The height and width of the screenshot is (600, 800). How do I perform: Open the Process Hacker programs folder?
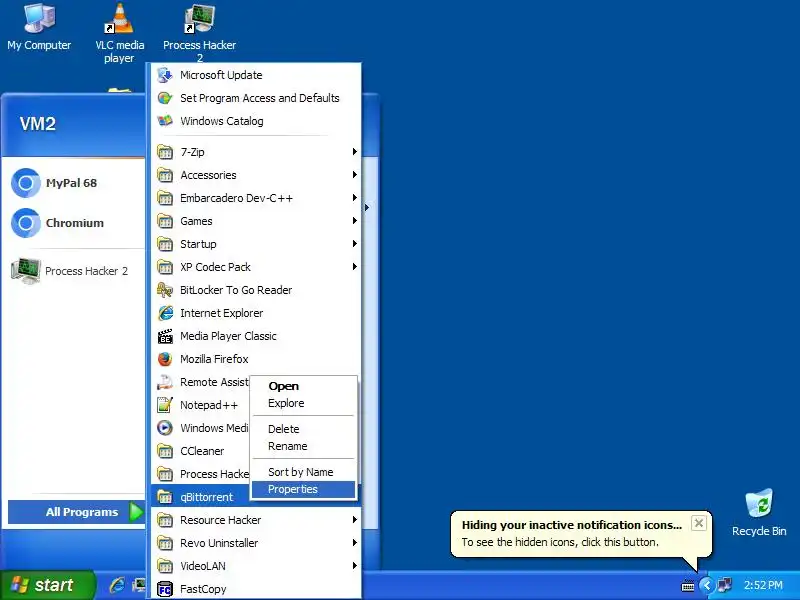point(201,474)
